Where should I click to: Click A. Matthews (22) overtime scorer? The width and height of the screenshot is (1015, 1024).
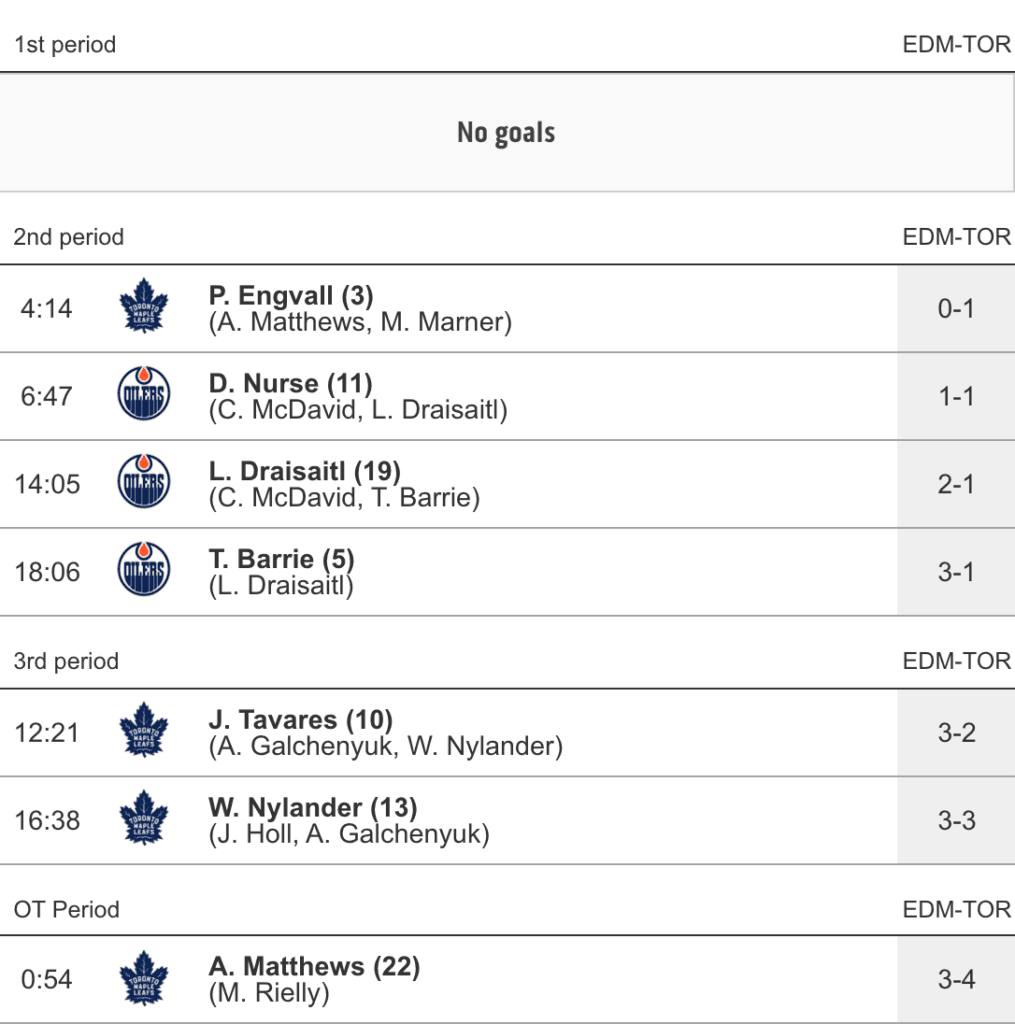(314, 967)
